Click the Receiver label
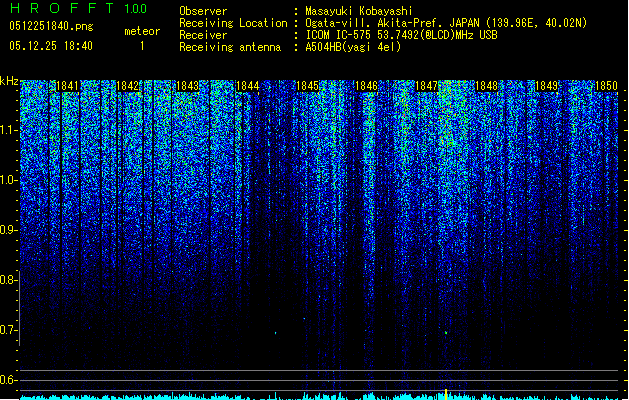629x400 pixels. click(x=203, y=35)
